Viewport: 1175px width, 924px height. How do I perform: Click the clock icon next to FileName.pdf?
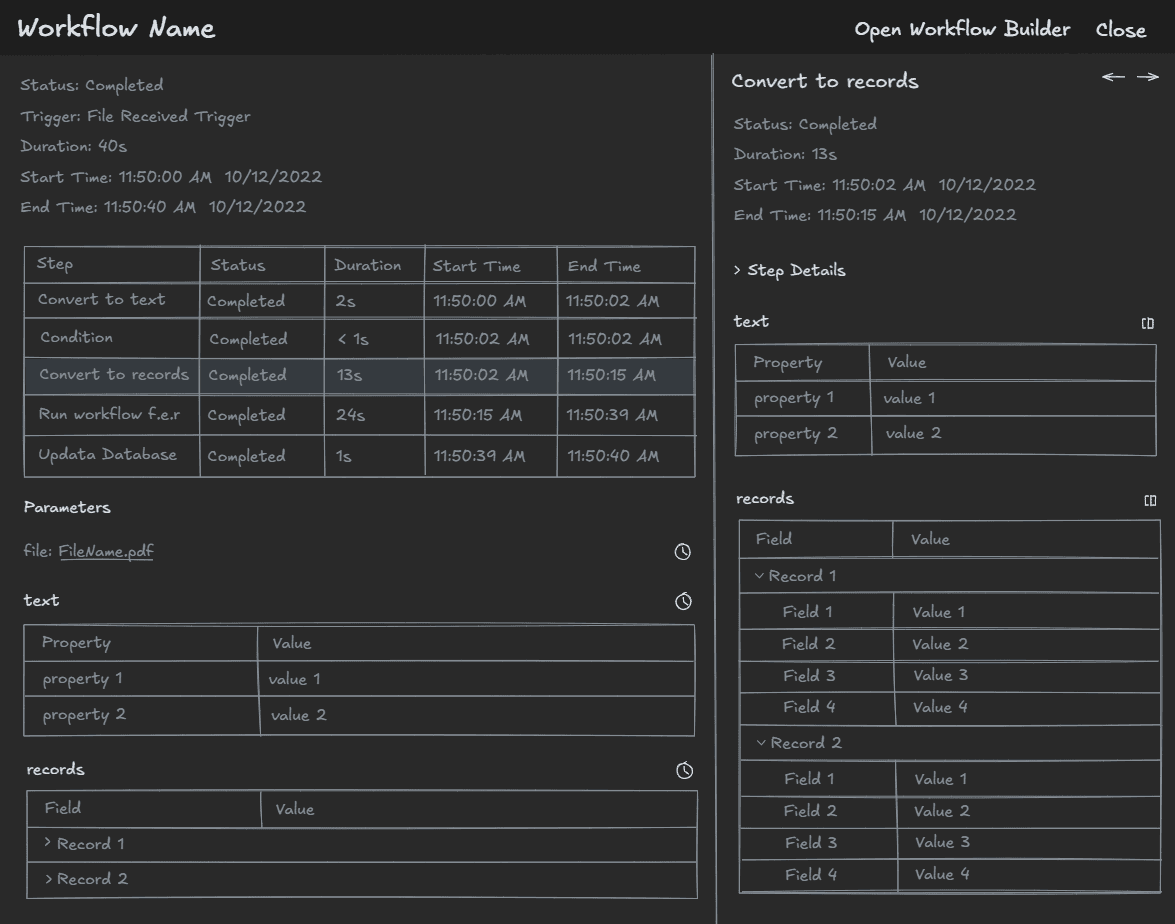click(x=683, y=551)
